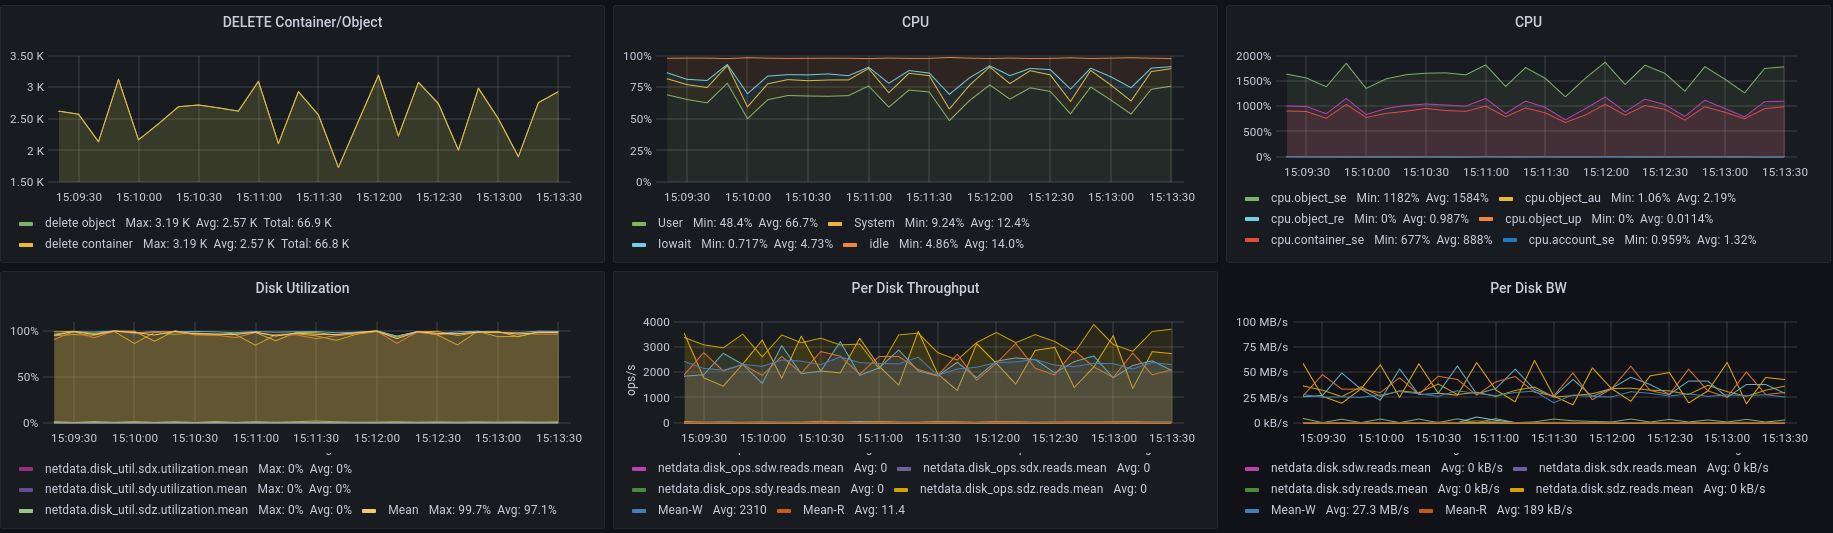
Task: Toggle the "Iowait" series in CPU legend
Action: pyautogui.click(x=674, y=244)
